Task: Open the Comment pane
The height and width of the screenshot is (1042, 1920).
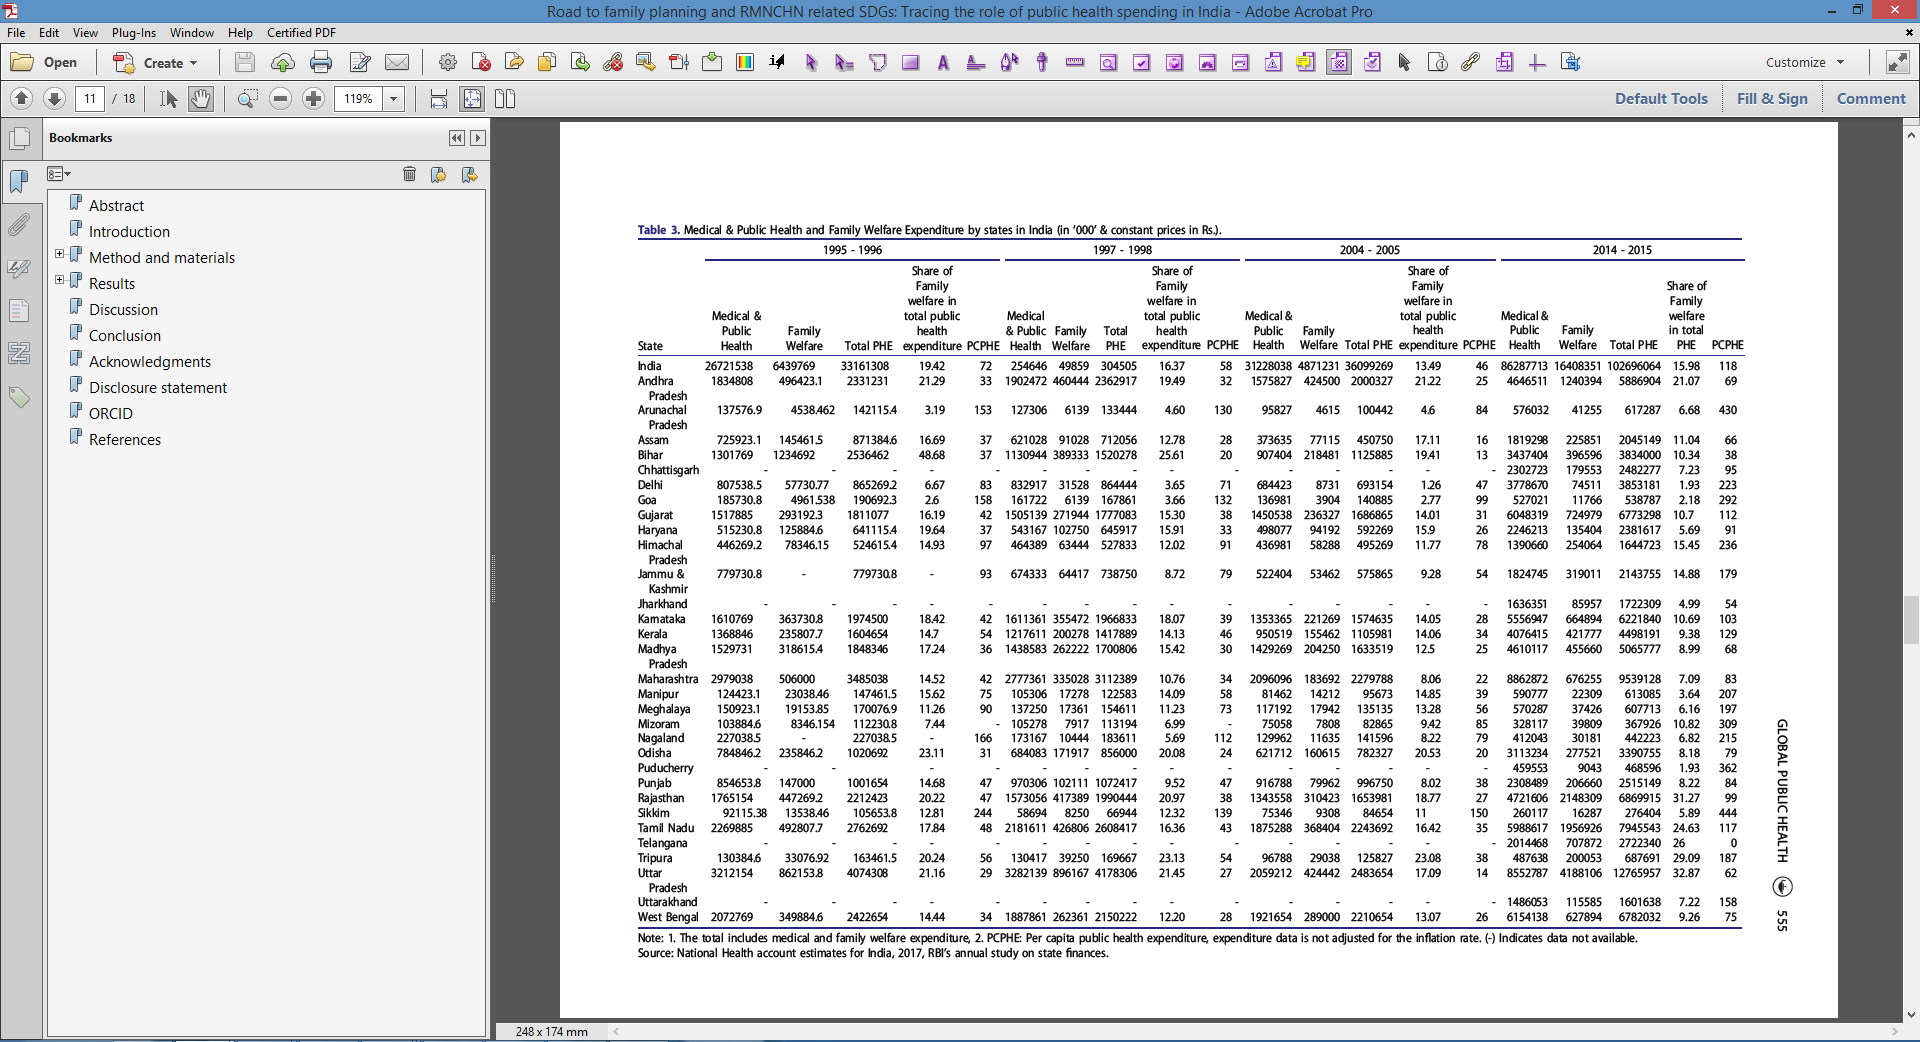Action: point(1871,99)
